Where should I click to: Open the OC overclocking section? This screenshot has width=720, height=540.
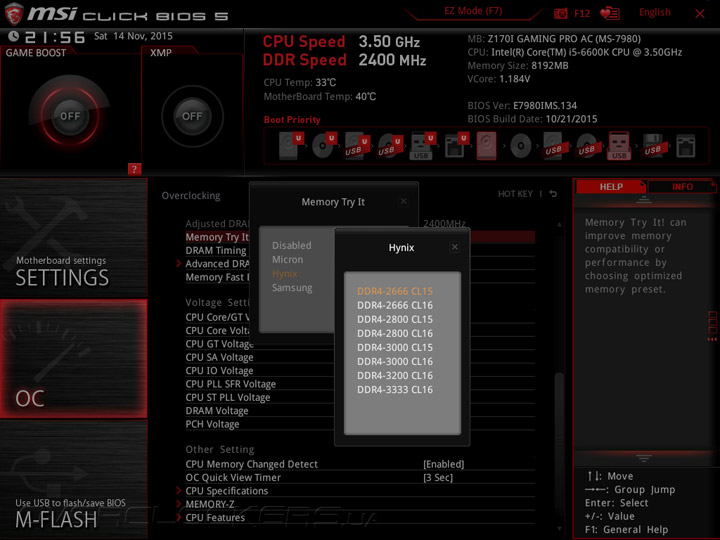[x=73, y=359]
